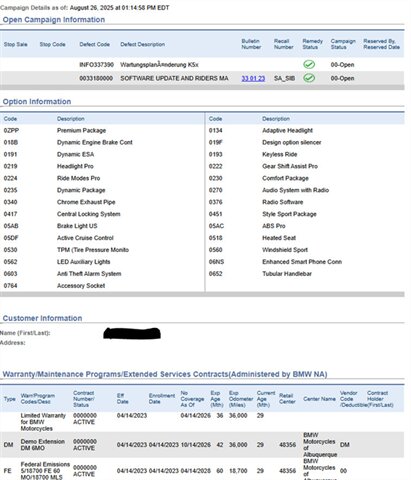Click Premium Package description
411x480 pixels.
point(81,130)
